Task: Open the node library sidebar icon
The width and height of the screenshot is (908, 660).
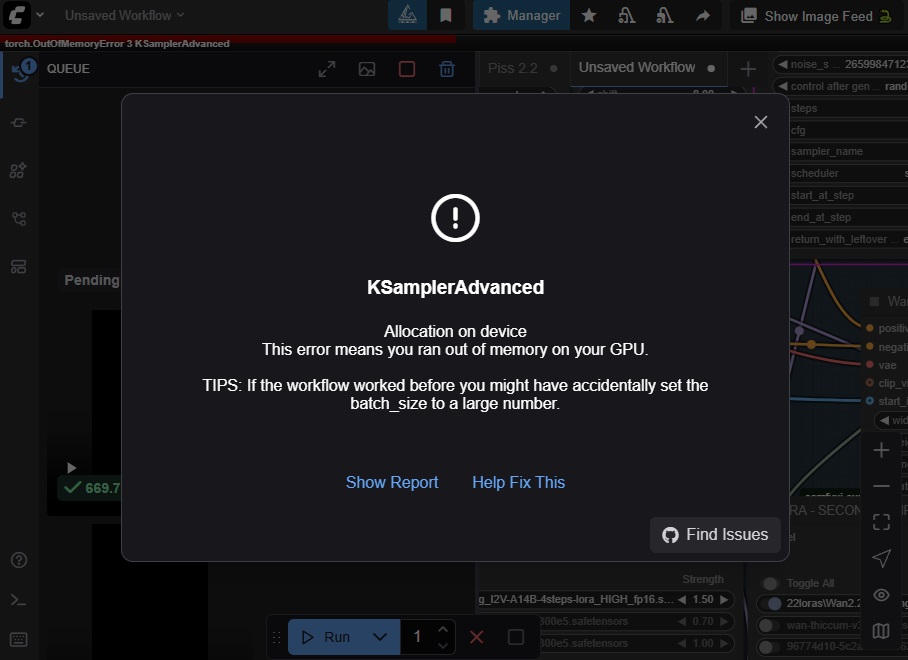Action: point(19,123)
